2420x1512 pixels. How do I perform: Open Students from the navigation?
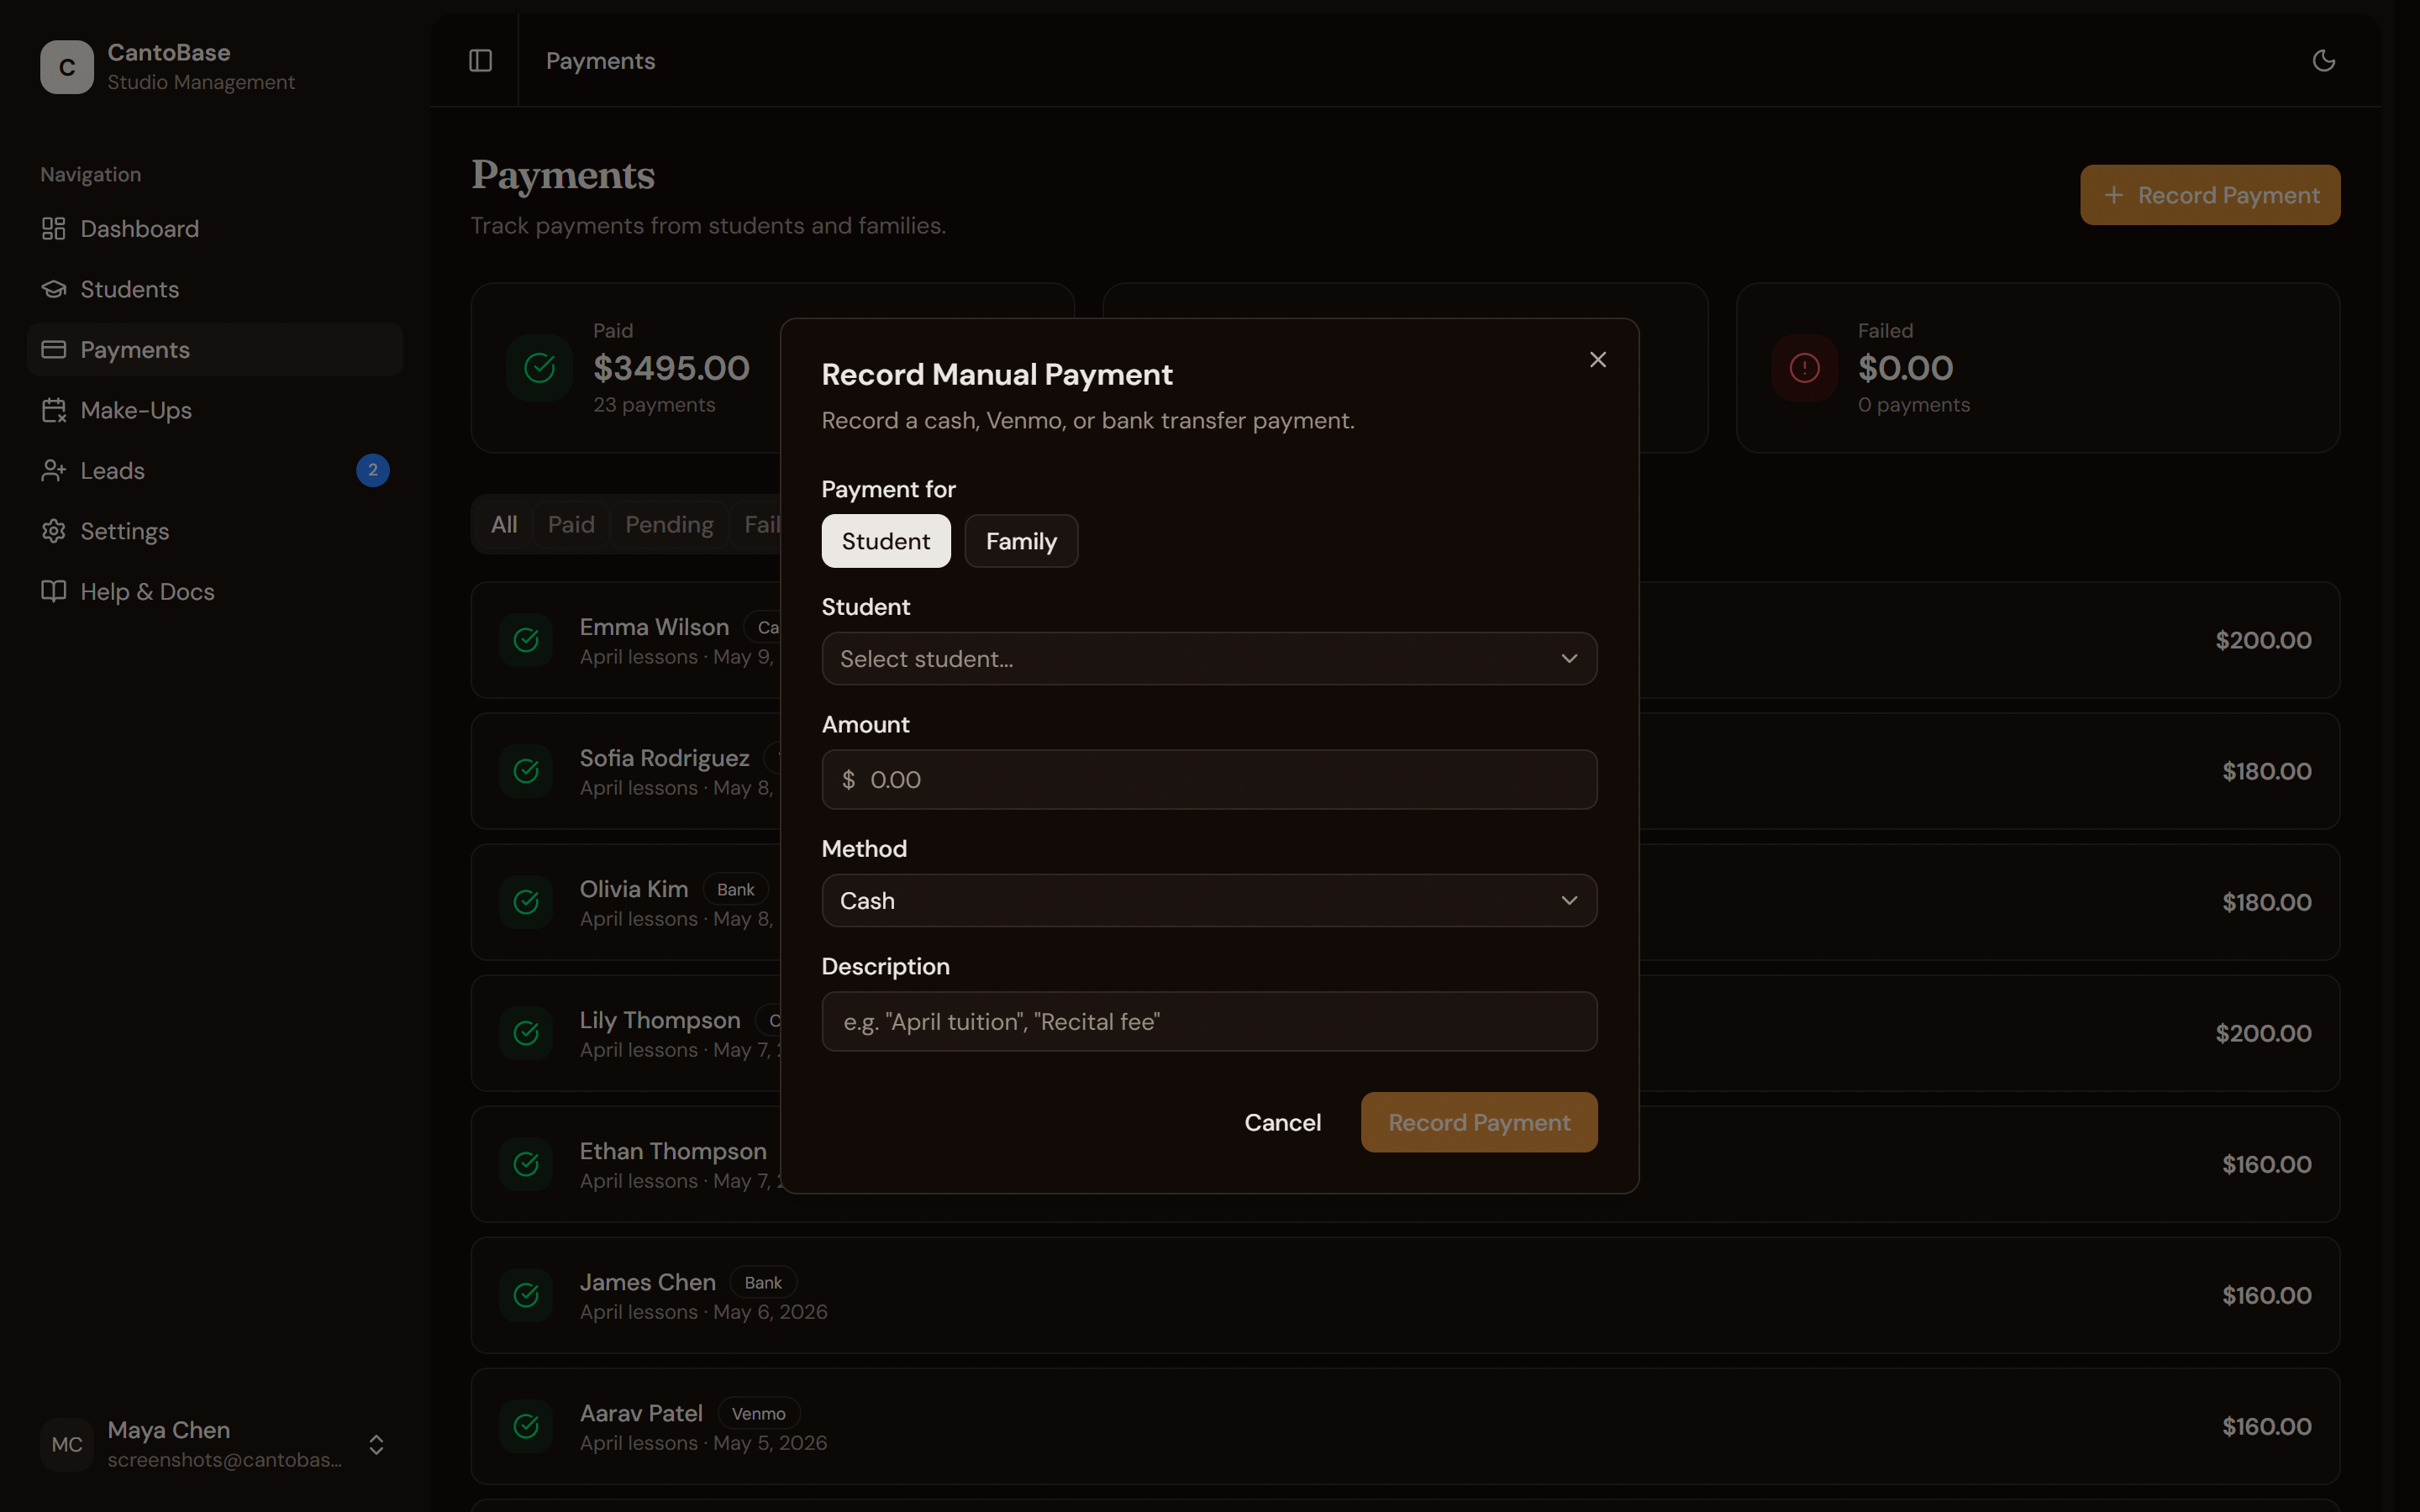click(x=215, y=289)
